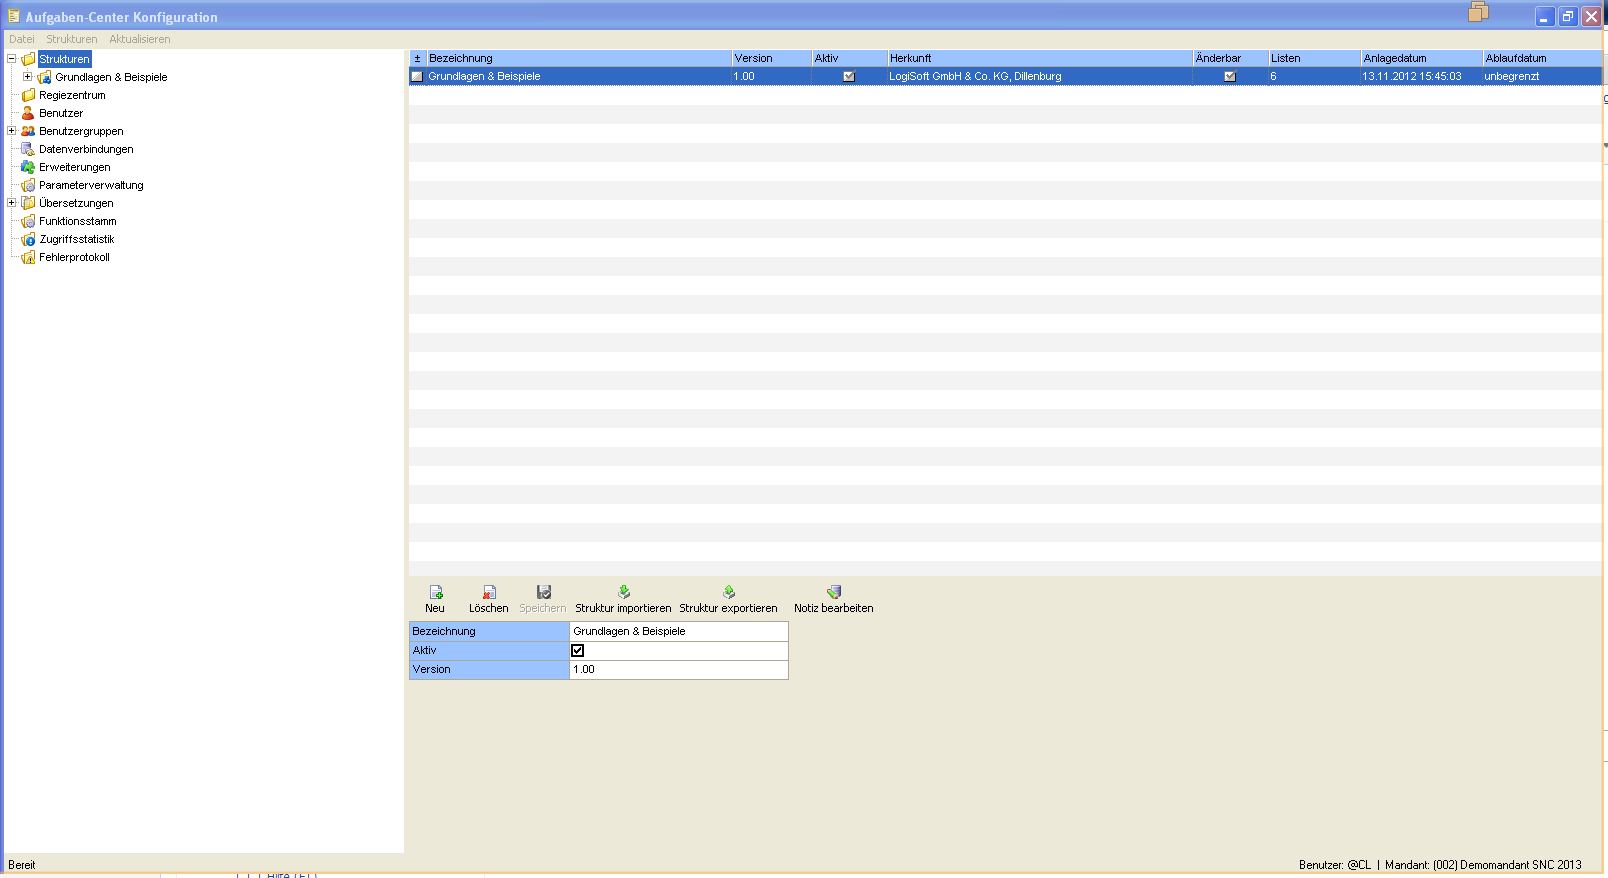Toggle Aktiv checkbox in Grundlagen & Beispiele row
Screen dimensions: 1608x878
coord(849,76)
